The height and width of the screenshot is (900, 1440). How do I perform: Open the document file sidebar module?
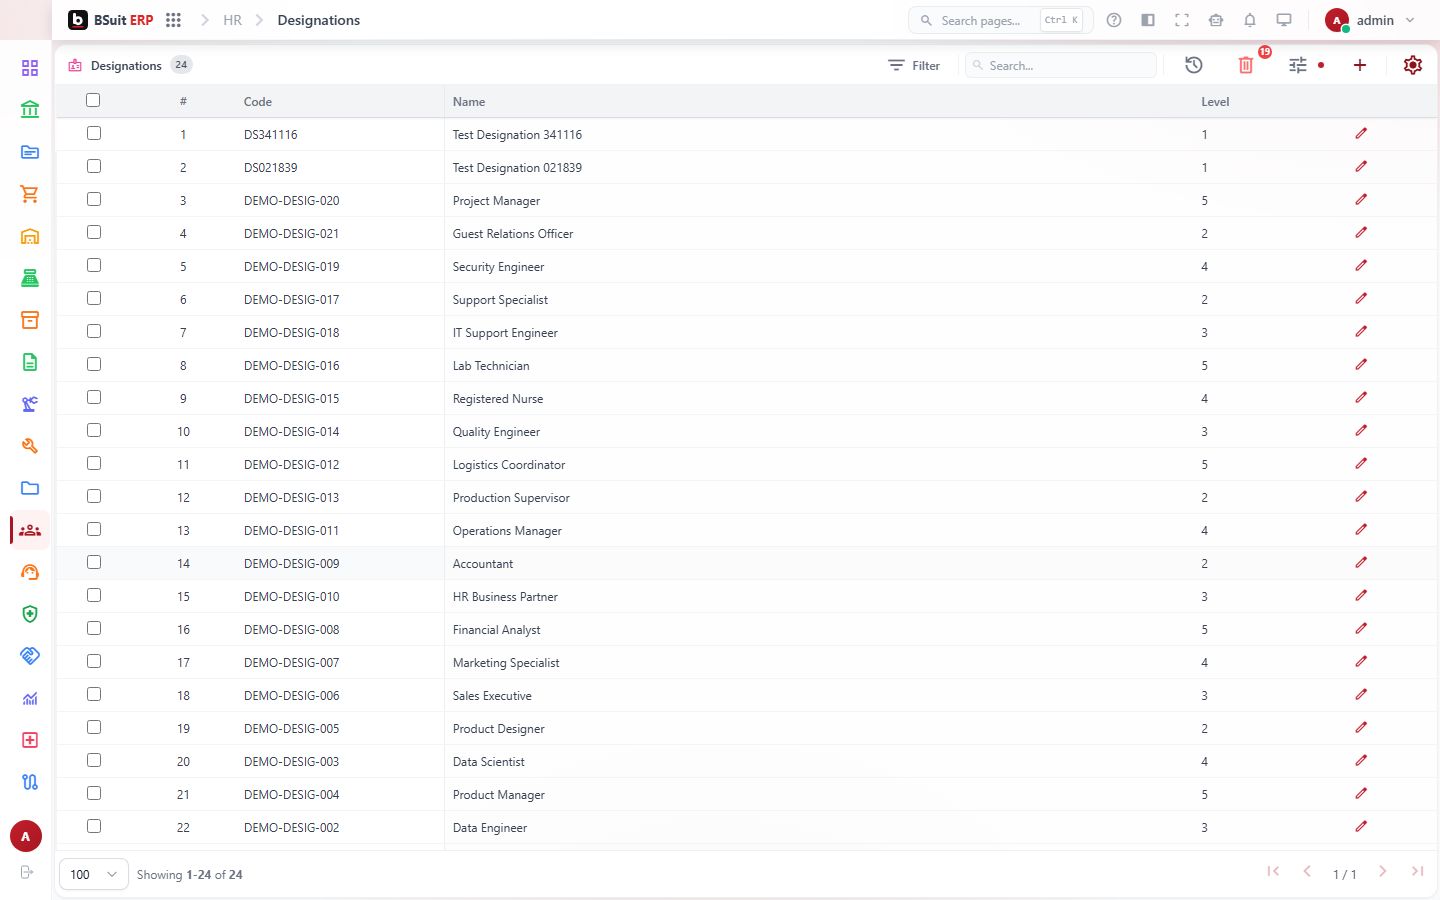click(x=30, y=362)
